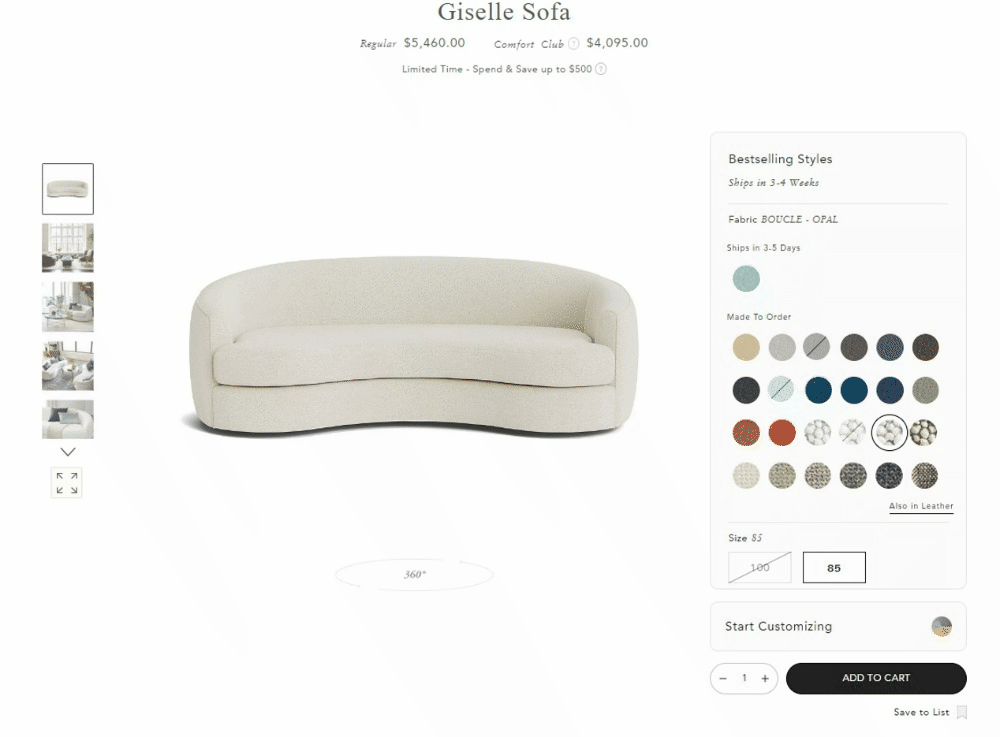Click the ADD TO CART button
The image size is (1000, 737).
coord(876,678)
